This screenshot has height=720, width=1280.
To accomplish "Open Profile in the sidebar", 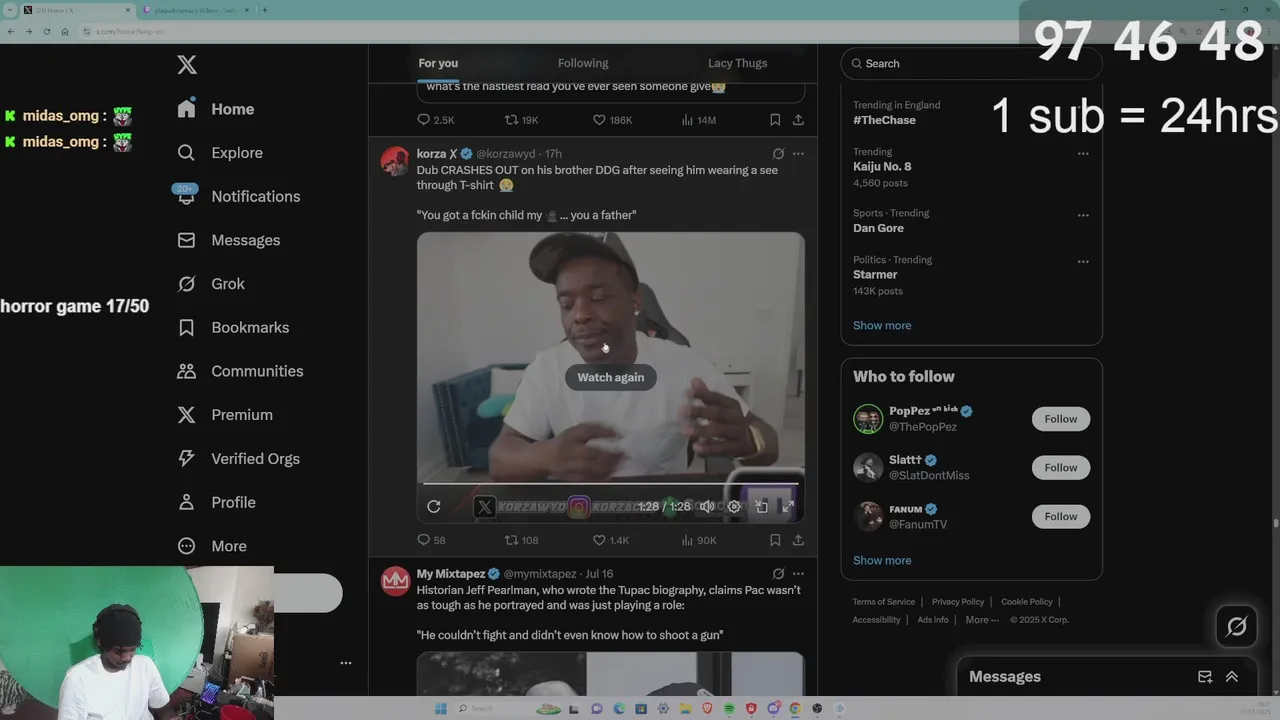I will coord(216,502).
